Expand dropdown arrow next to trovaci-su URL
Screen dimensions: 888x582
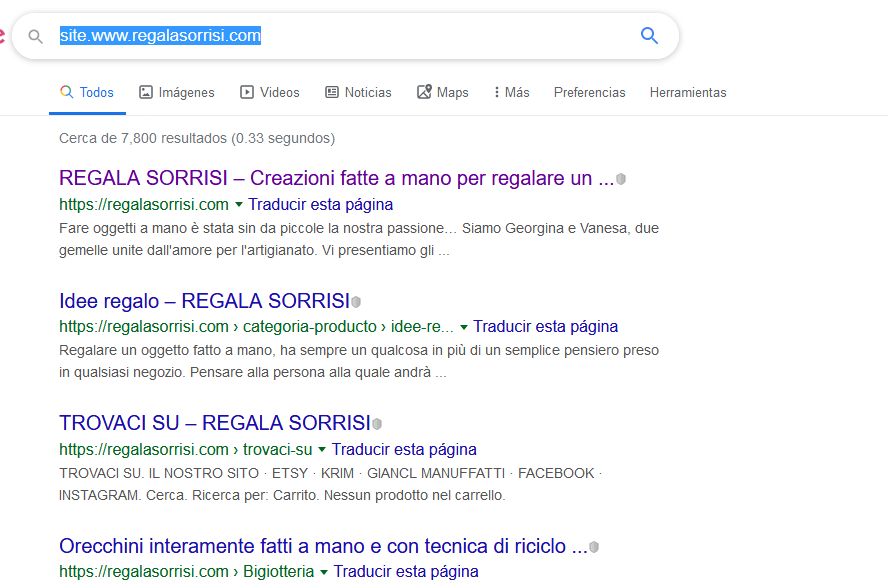322,450
